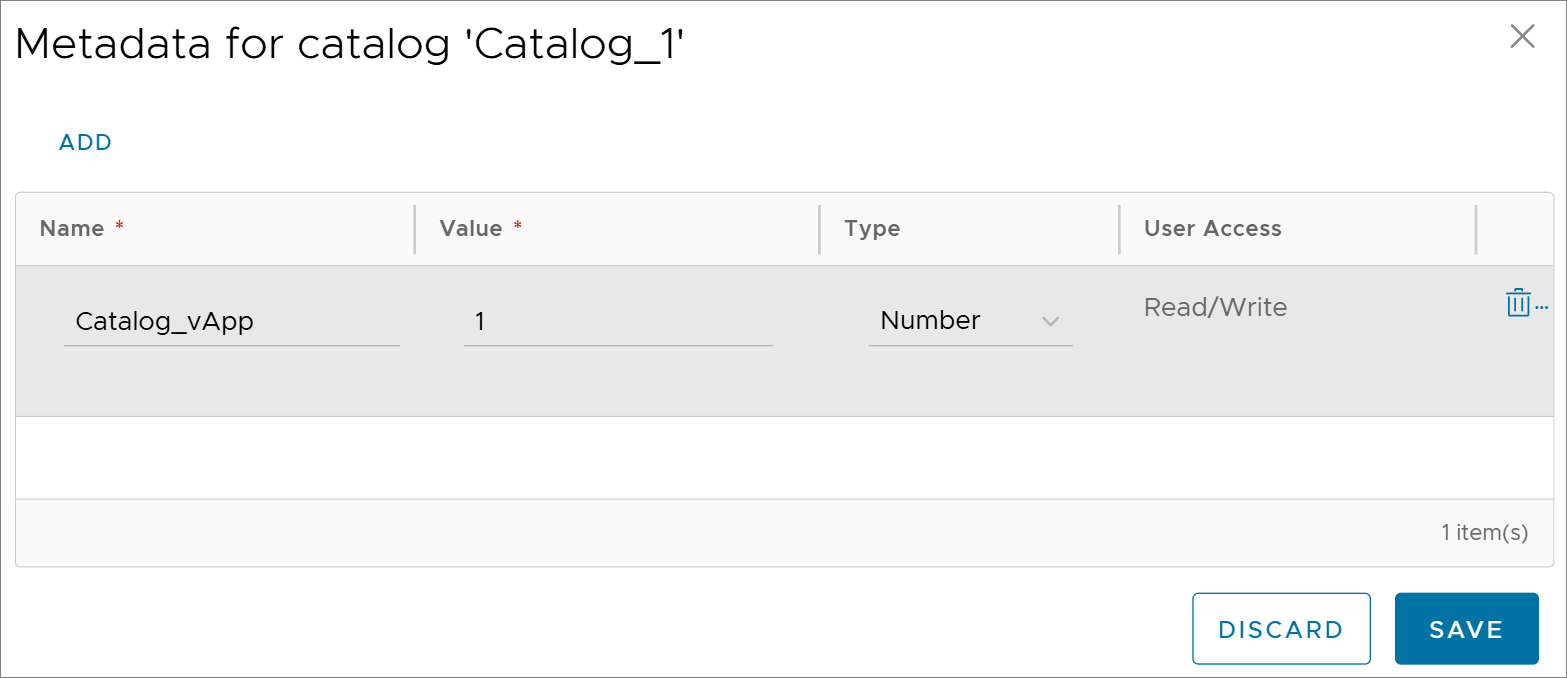This screenshot has width=1567, height=678.
Task: Open the ellipsis menu beside trash icon
Action: coord(1541,306)
